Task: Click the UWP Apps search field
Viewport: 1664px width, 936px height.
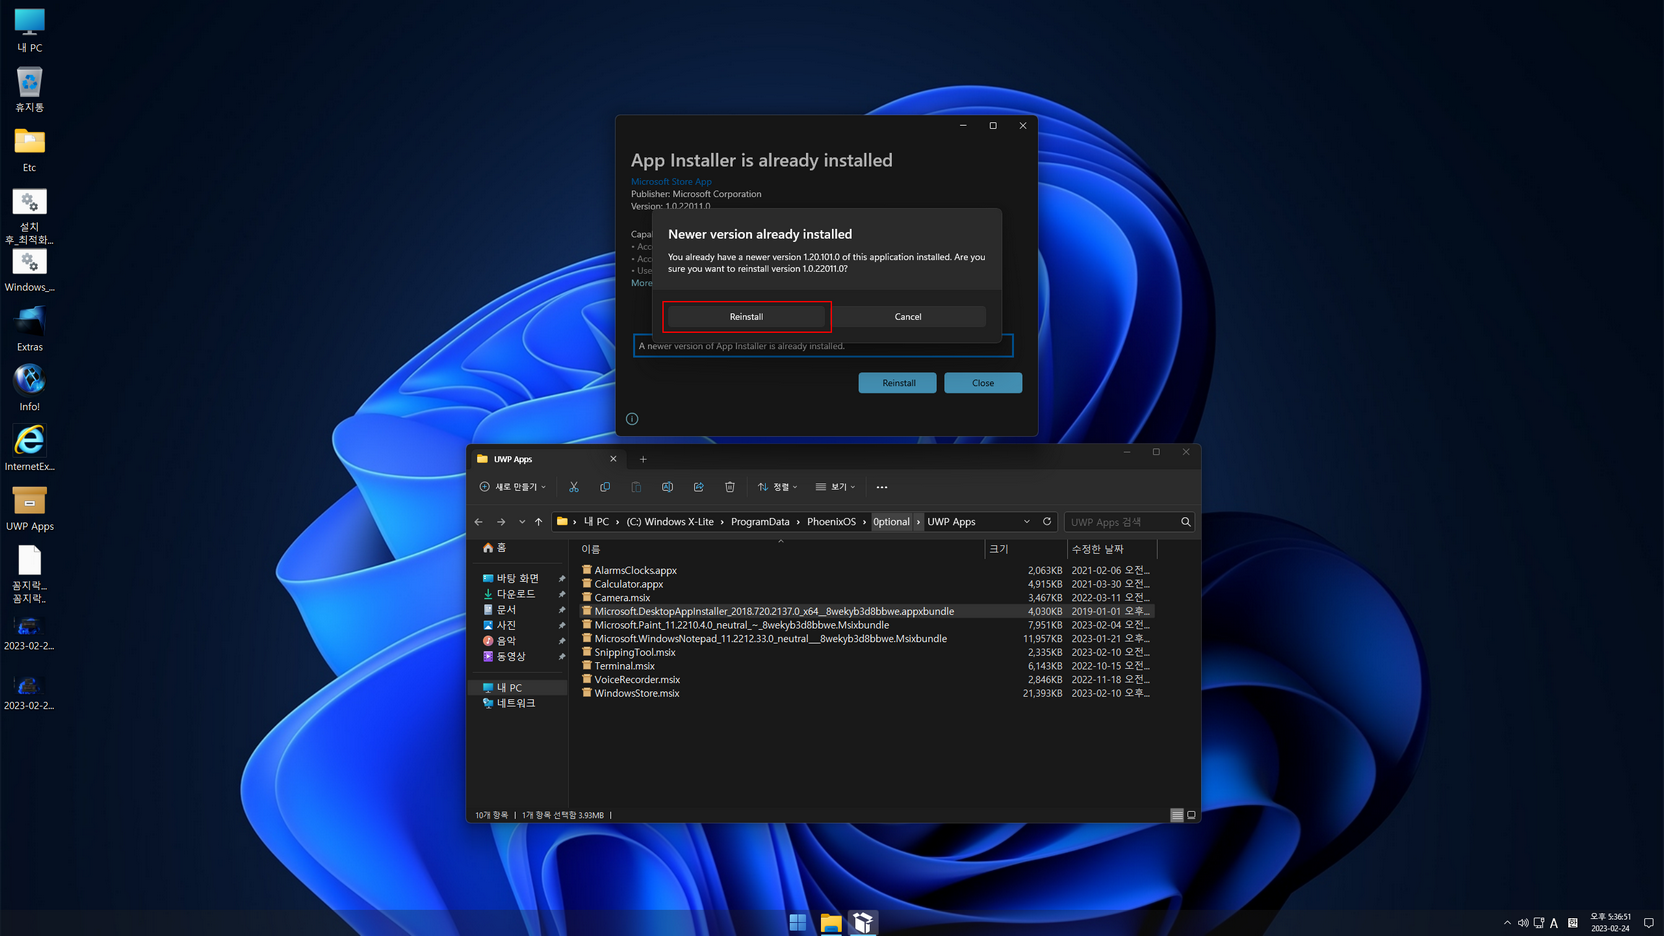Action: pyautogui.click(x=1120, y=522)
